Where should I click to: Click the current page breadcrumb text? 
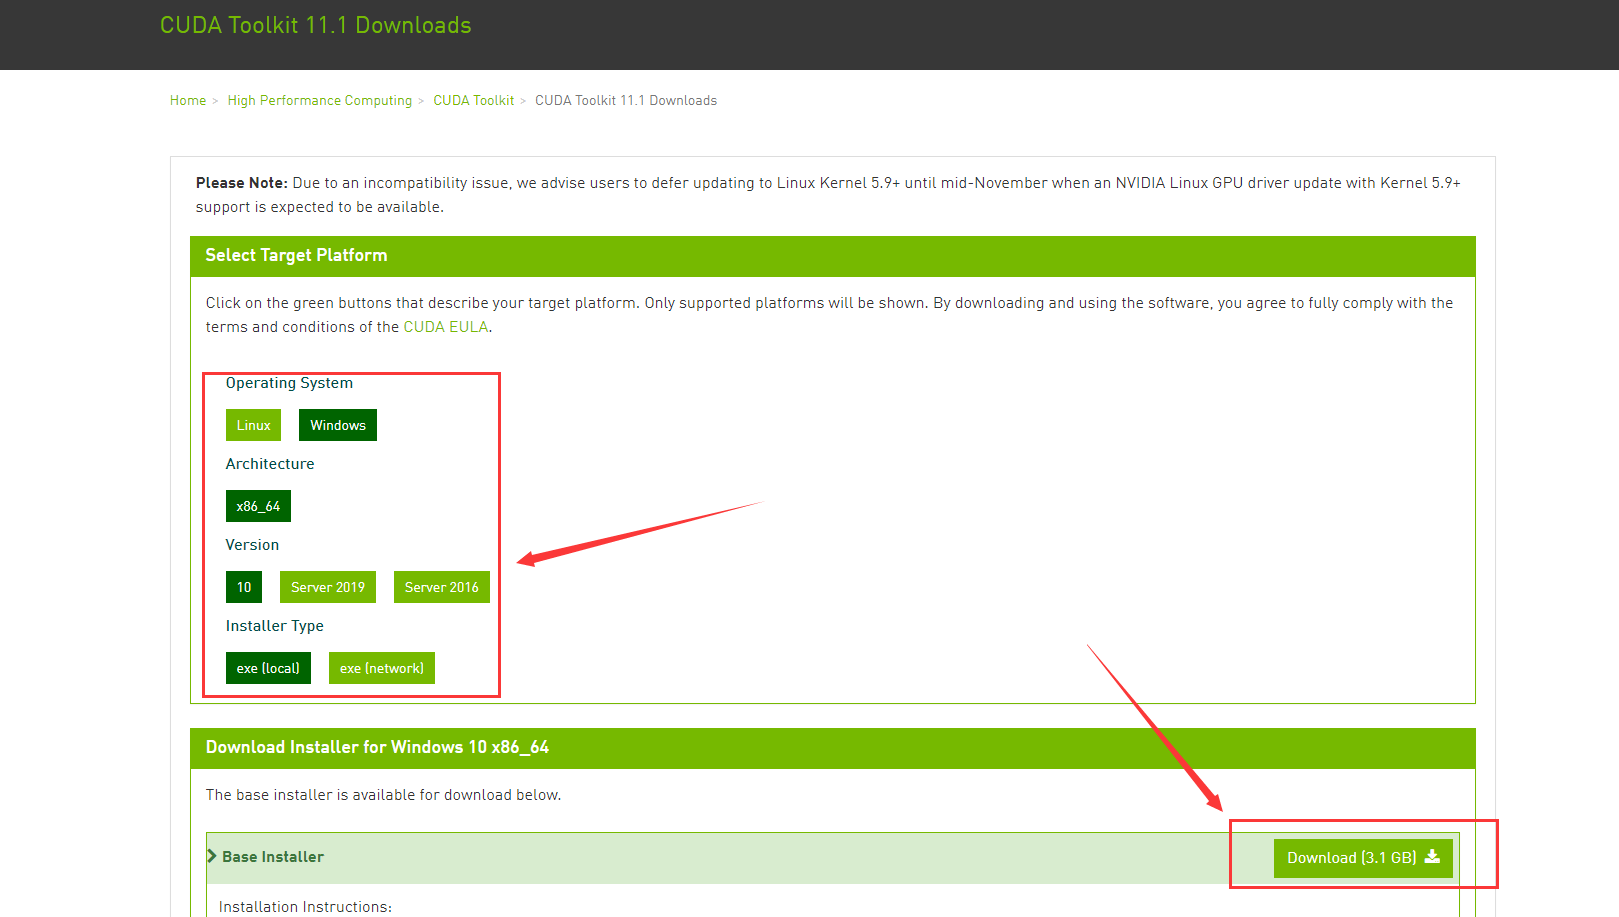(x=626, y=100)
